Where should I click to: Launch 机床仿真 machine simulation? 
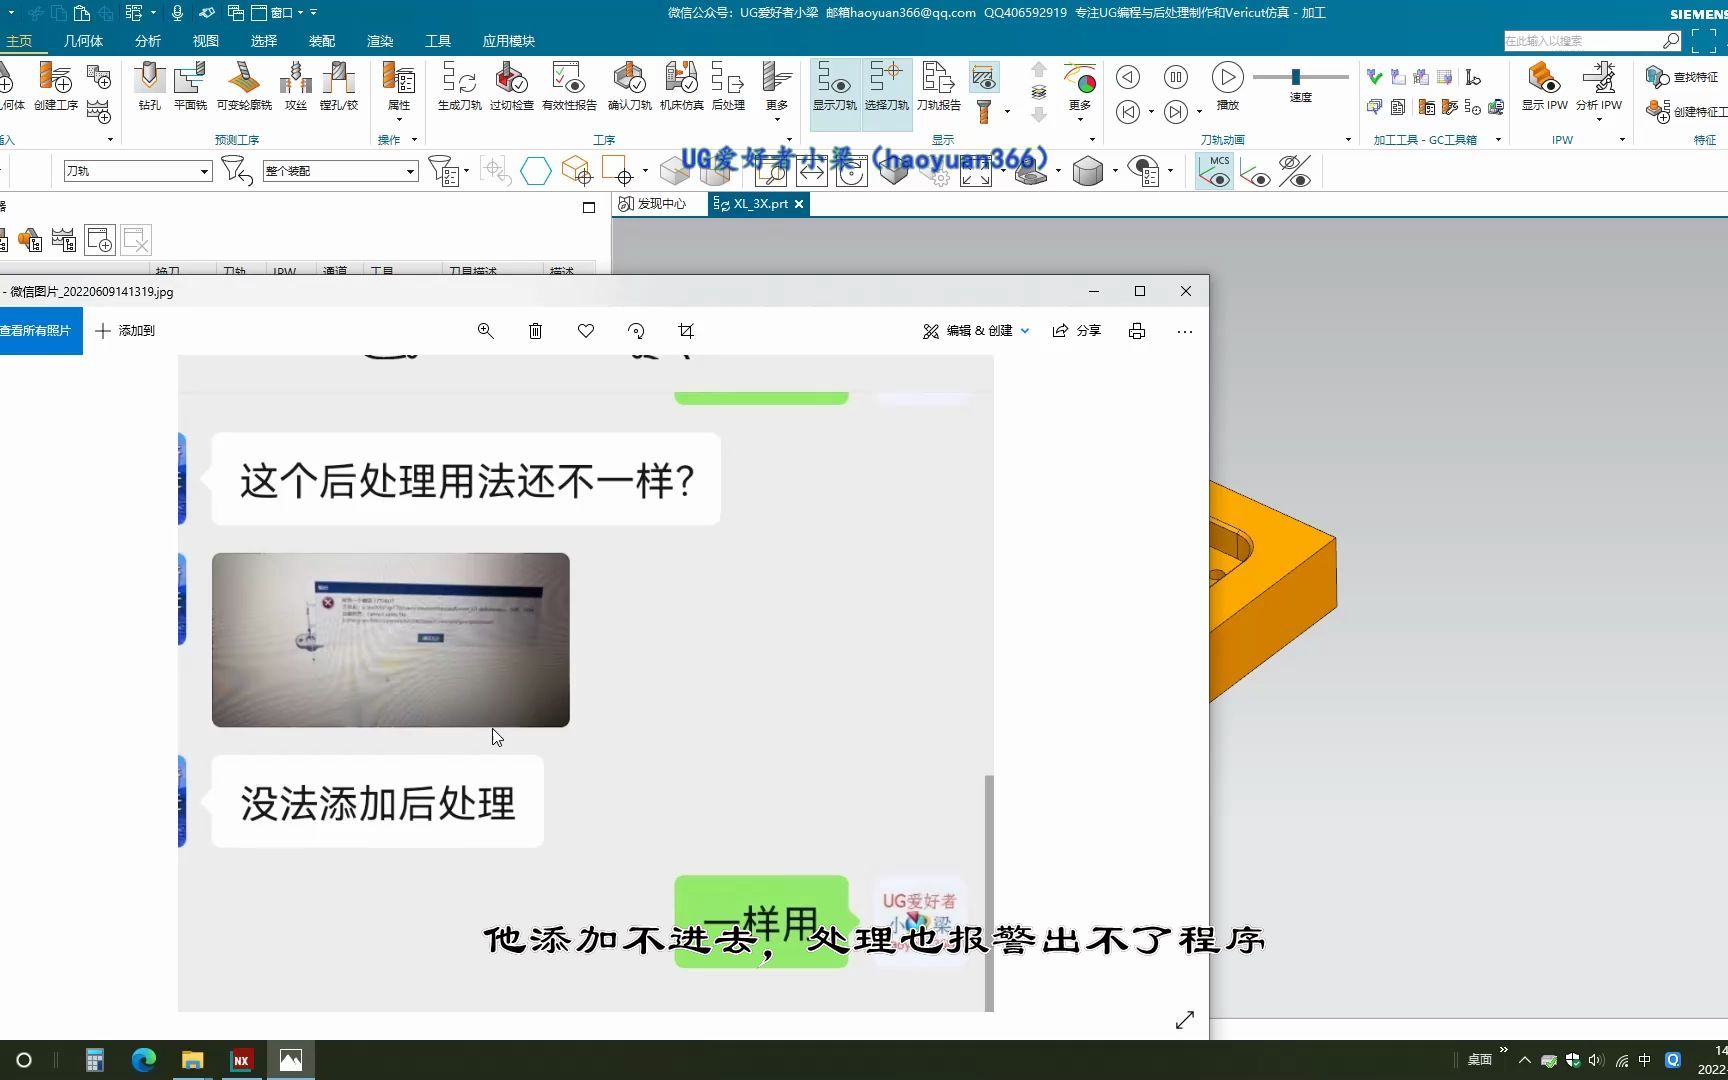(681, 85)
